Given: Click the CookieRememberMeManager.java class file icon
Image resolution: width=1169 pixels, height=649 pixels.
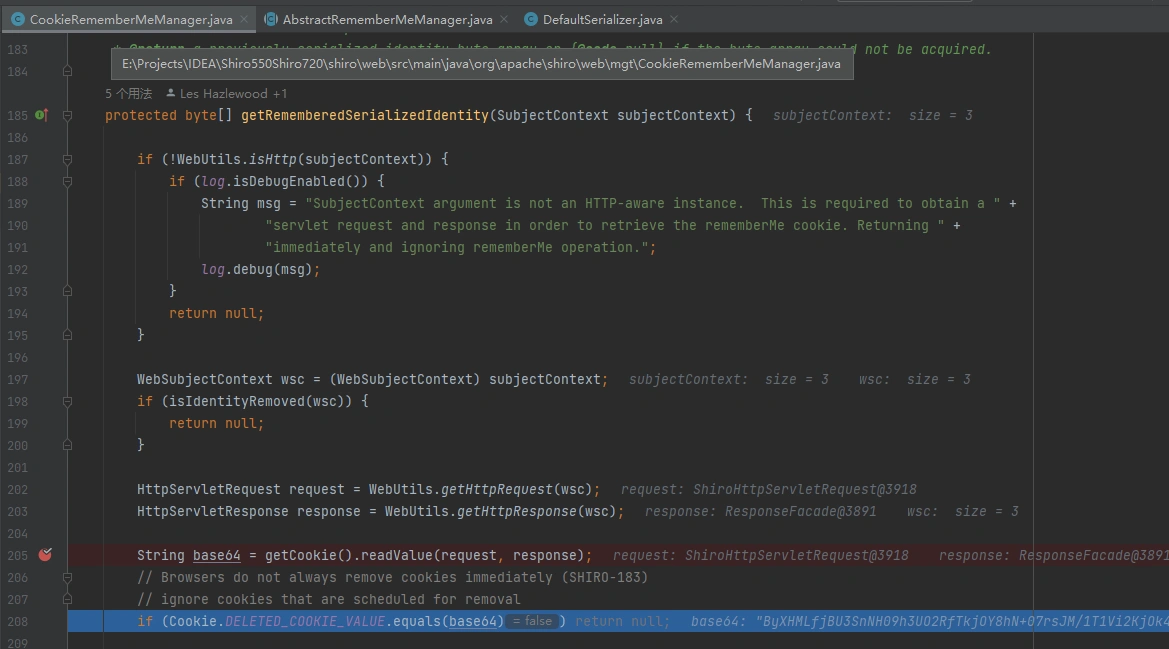Looking at the screenshot, I should click(x=17, y=19).
